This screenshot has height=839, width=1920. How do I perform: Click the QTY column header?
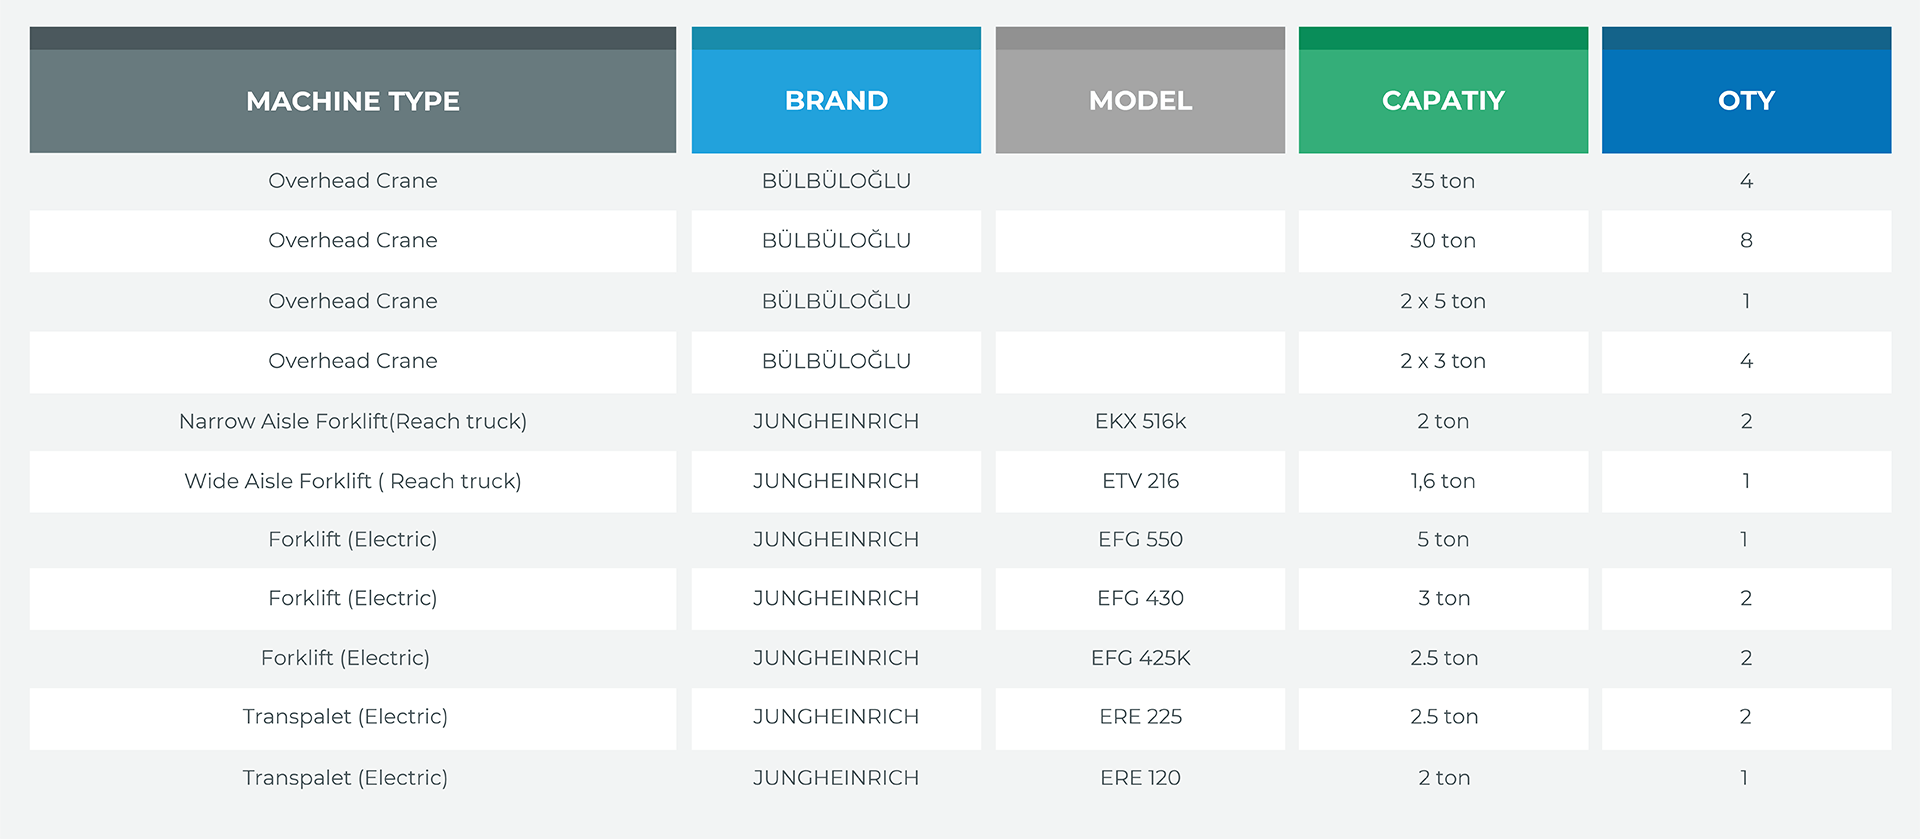click(x=1746, y=101)
